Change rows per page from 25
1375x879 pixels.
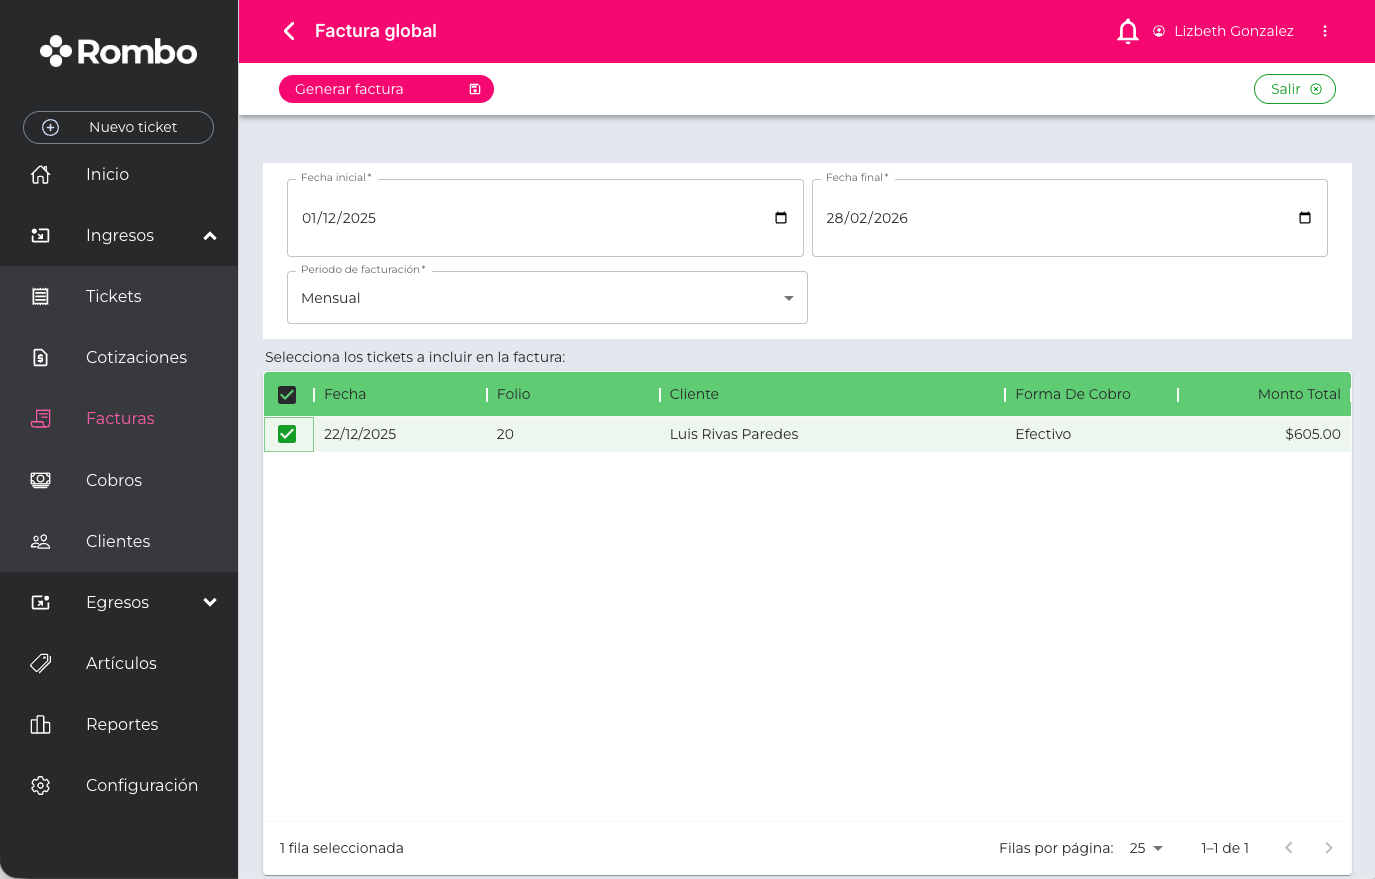[x=1146, y=848]
